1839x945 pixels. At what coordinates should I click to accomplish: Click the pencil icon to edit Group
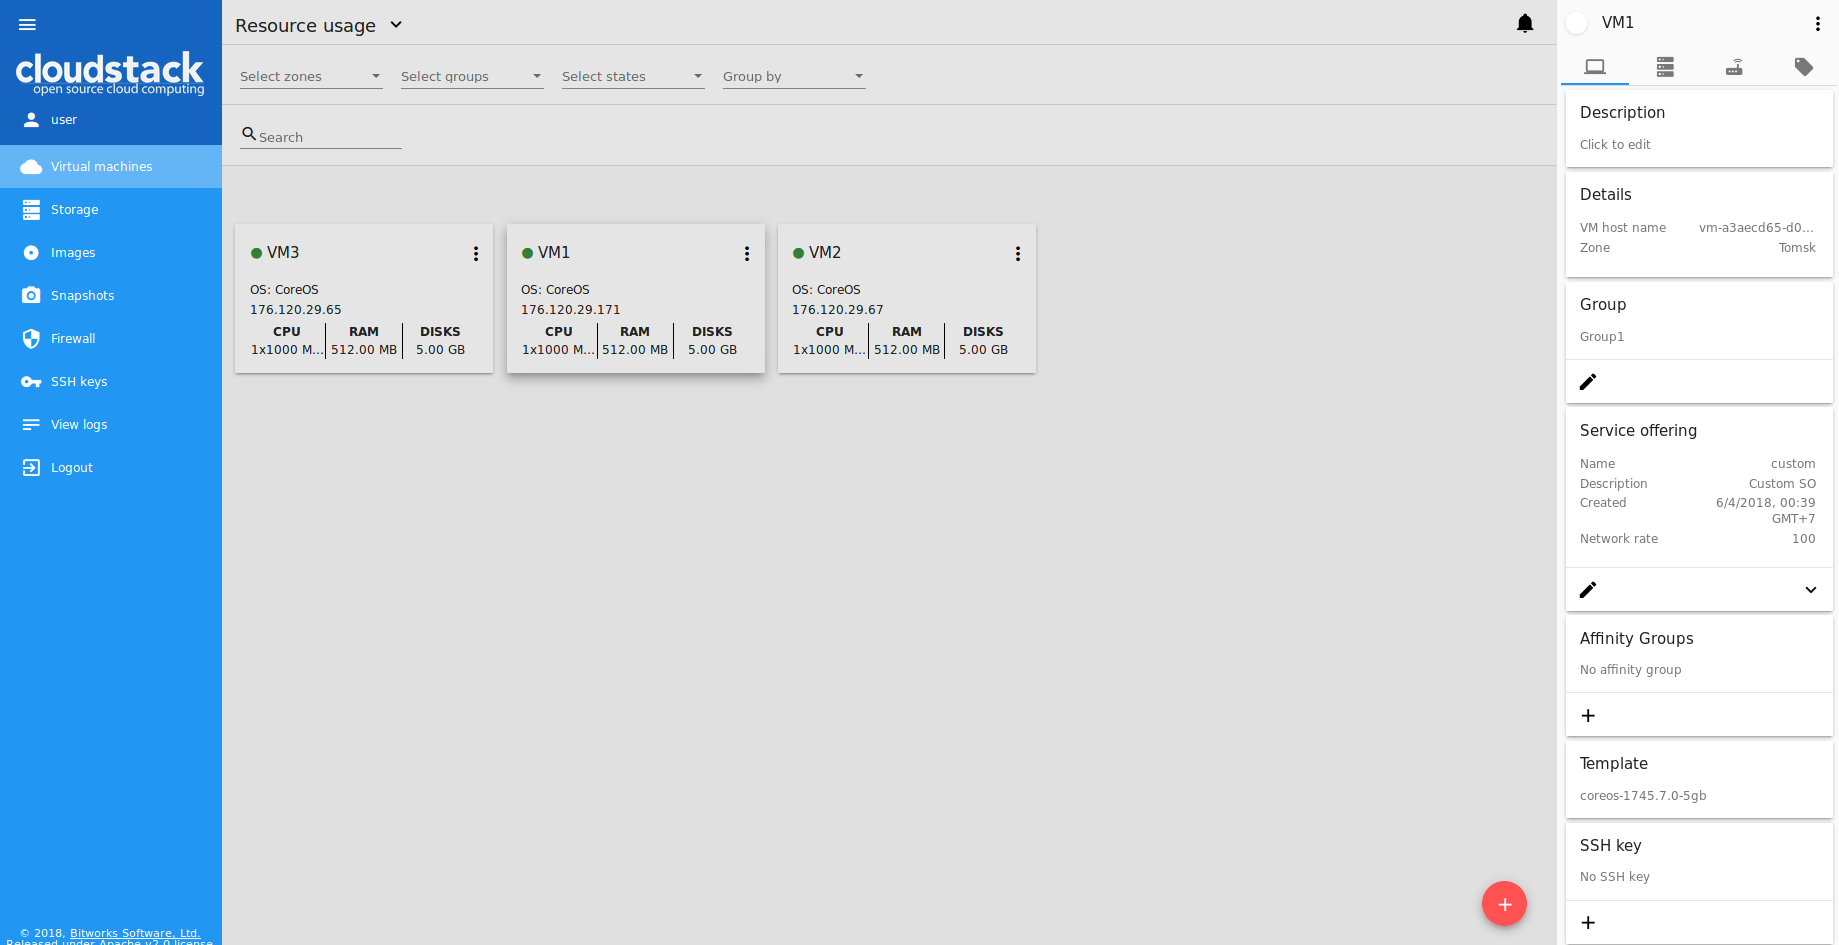1588,382
